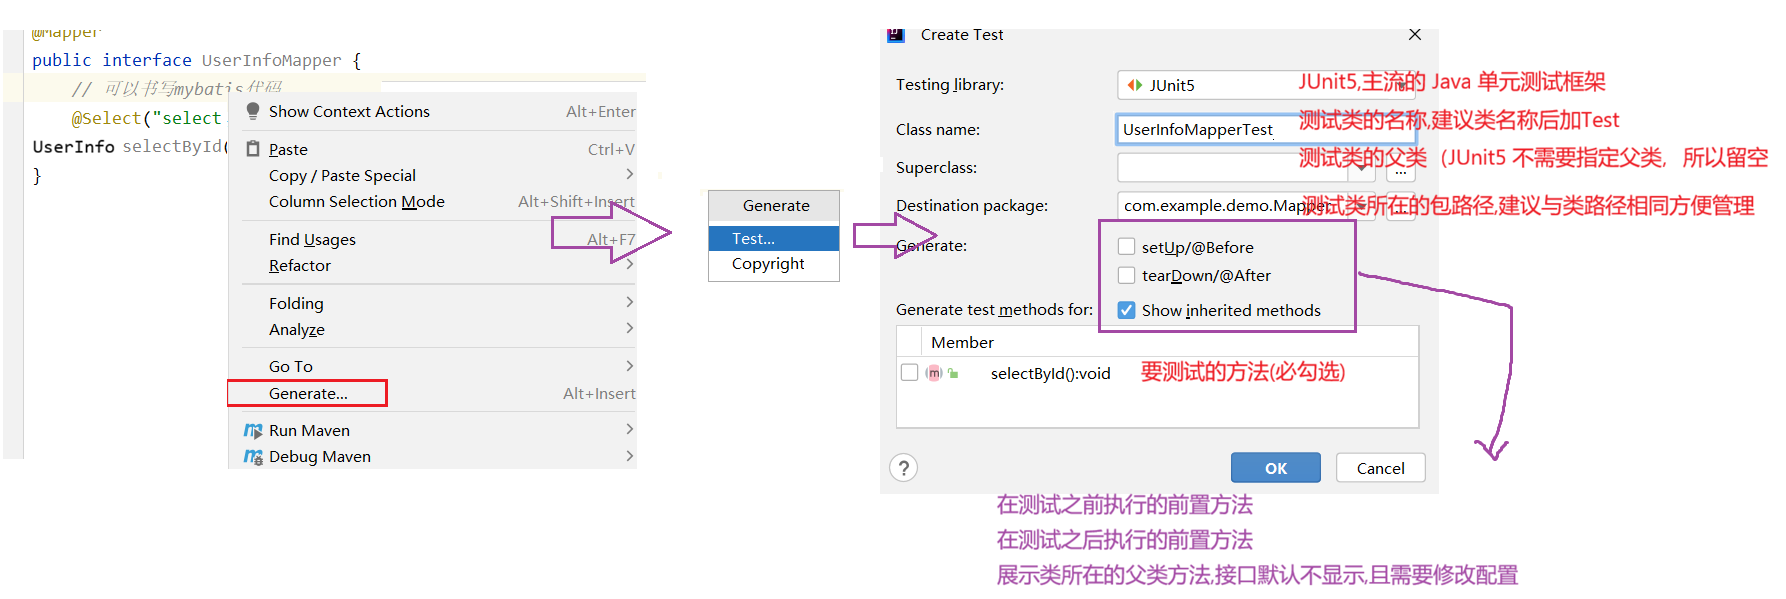Image resolution: width=1786 pixels, height=599 pixels.
Task: Open Analyze menu entry
Action: (x=435, y=329)
